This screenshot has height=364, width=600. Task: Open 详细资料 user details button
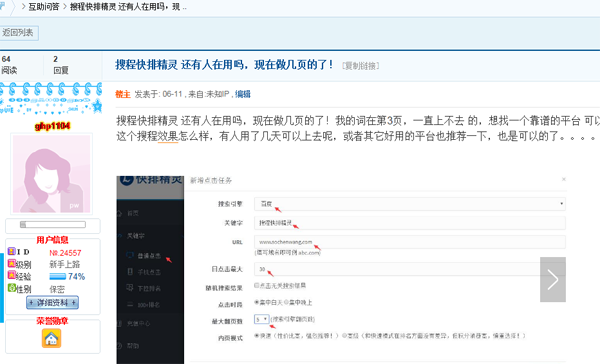pos(52,302)
